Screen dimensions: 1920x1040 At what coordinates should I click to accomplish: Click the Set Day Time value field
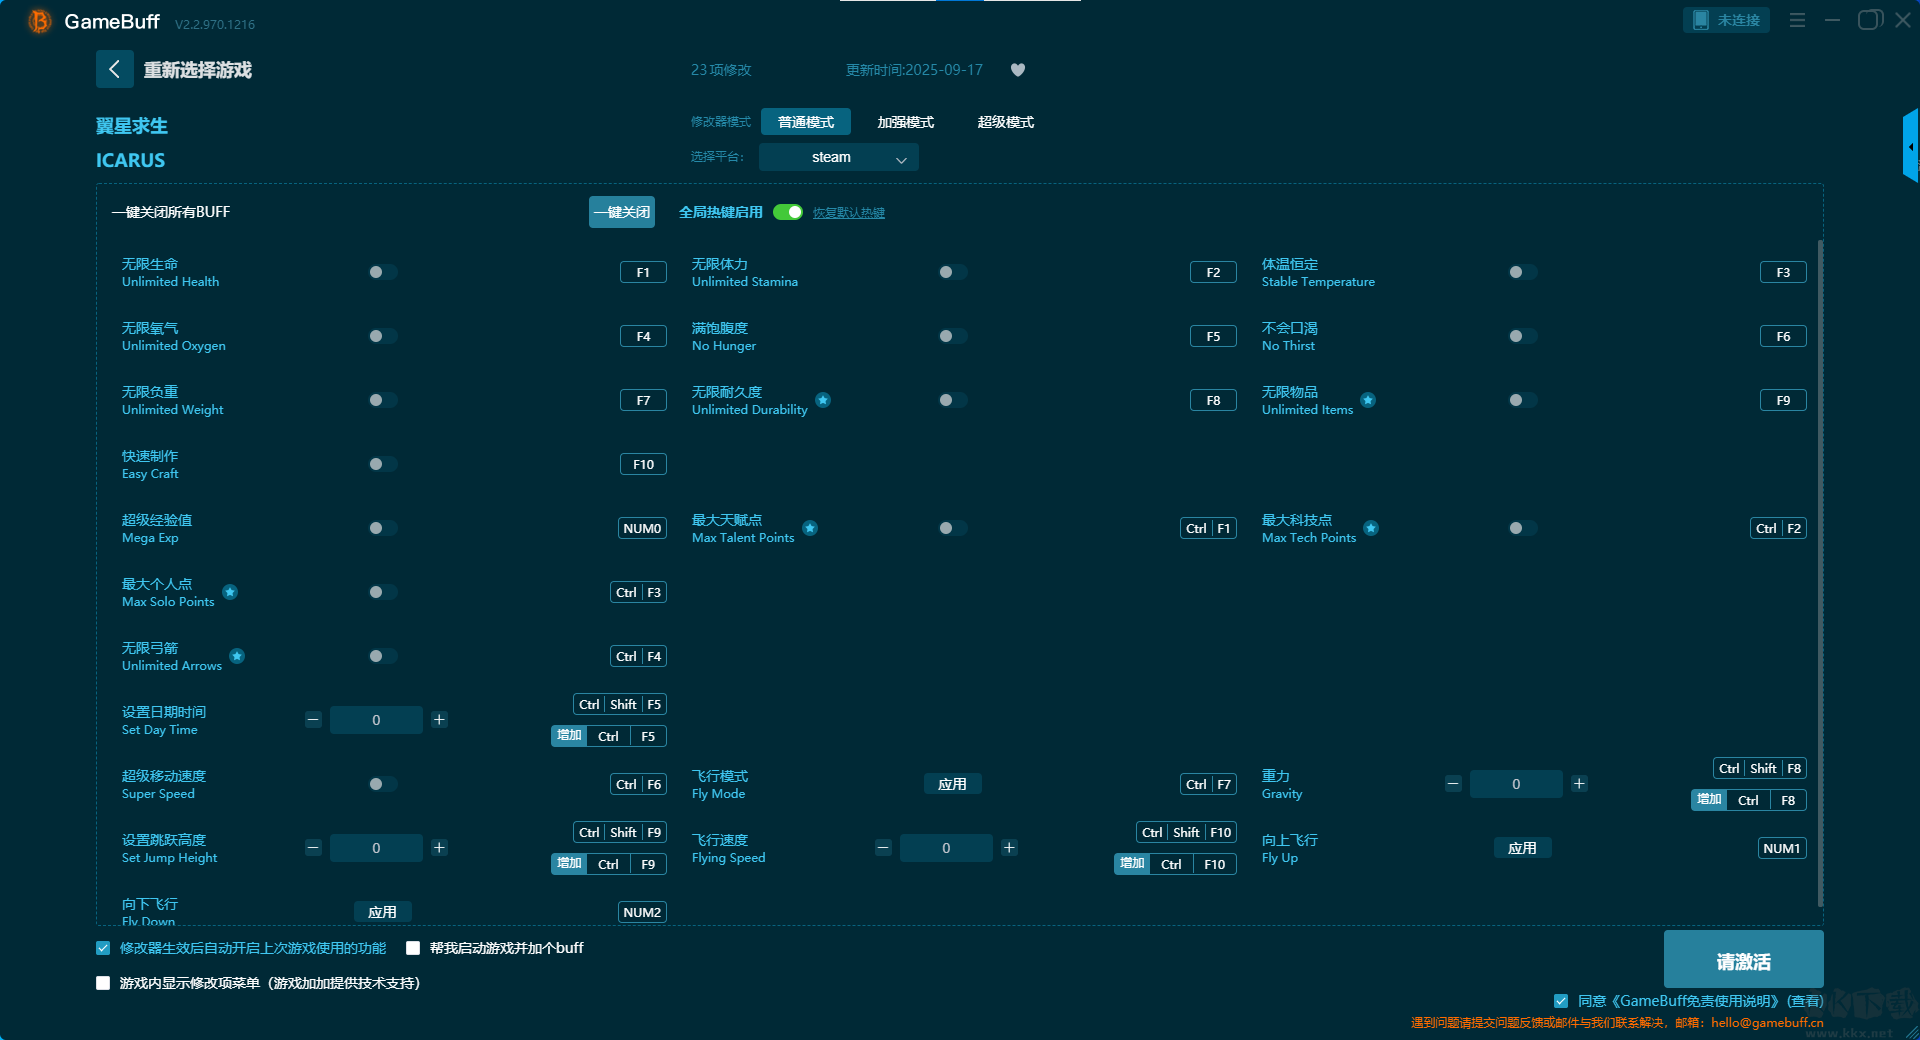click(x=376, y=720)
